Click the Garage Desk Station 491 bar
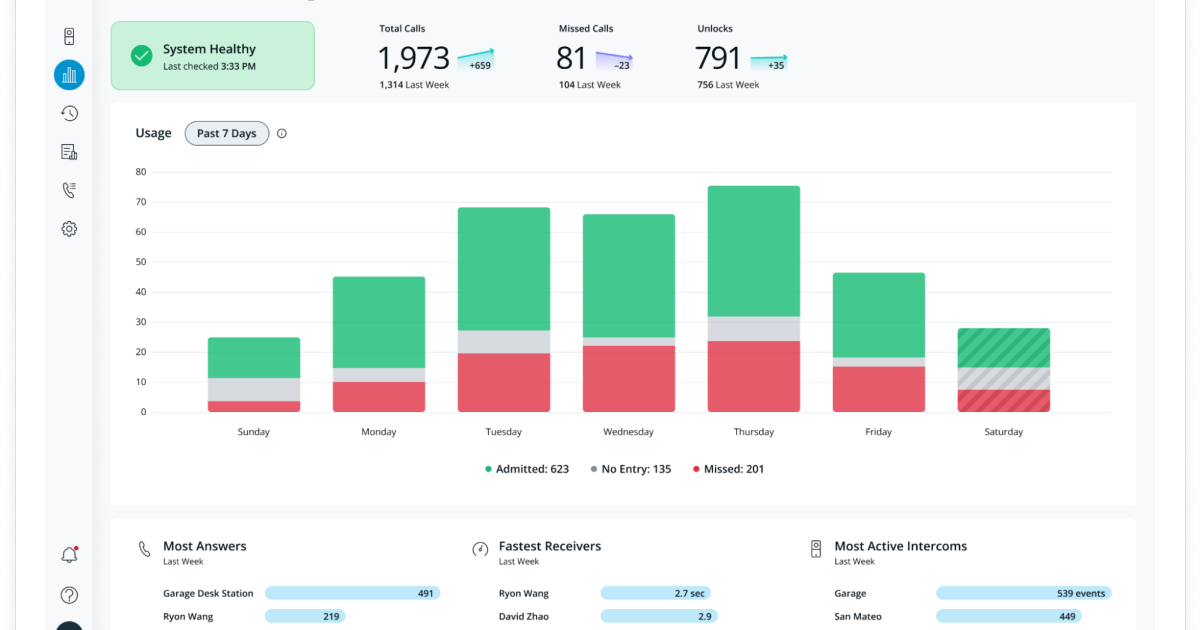 pos(352,593)
